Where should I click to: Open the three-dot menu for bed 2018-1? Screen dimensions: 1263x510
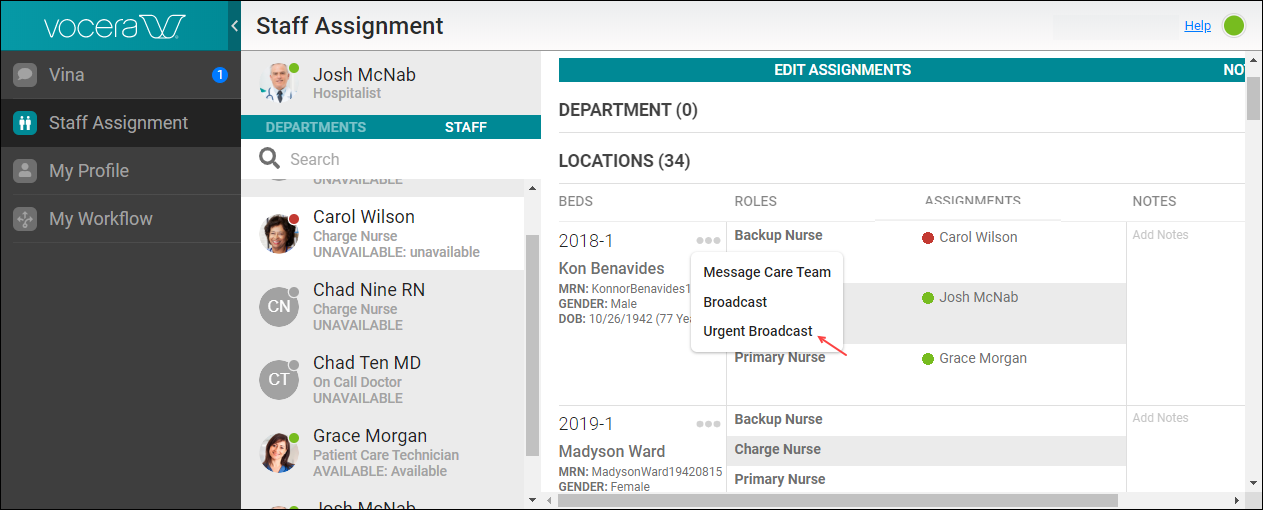click(x=709, y=241)
